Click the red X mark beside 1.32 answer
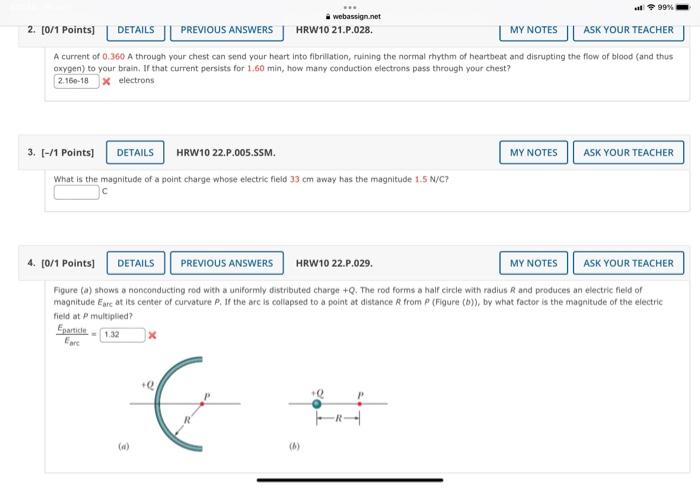 click(152, 335)
